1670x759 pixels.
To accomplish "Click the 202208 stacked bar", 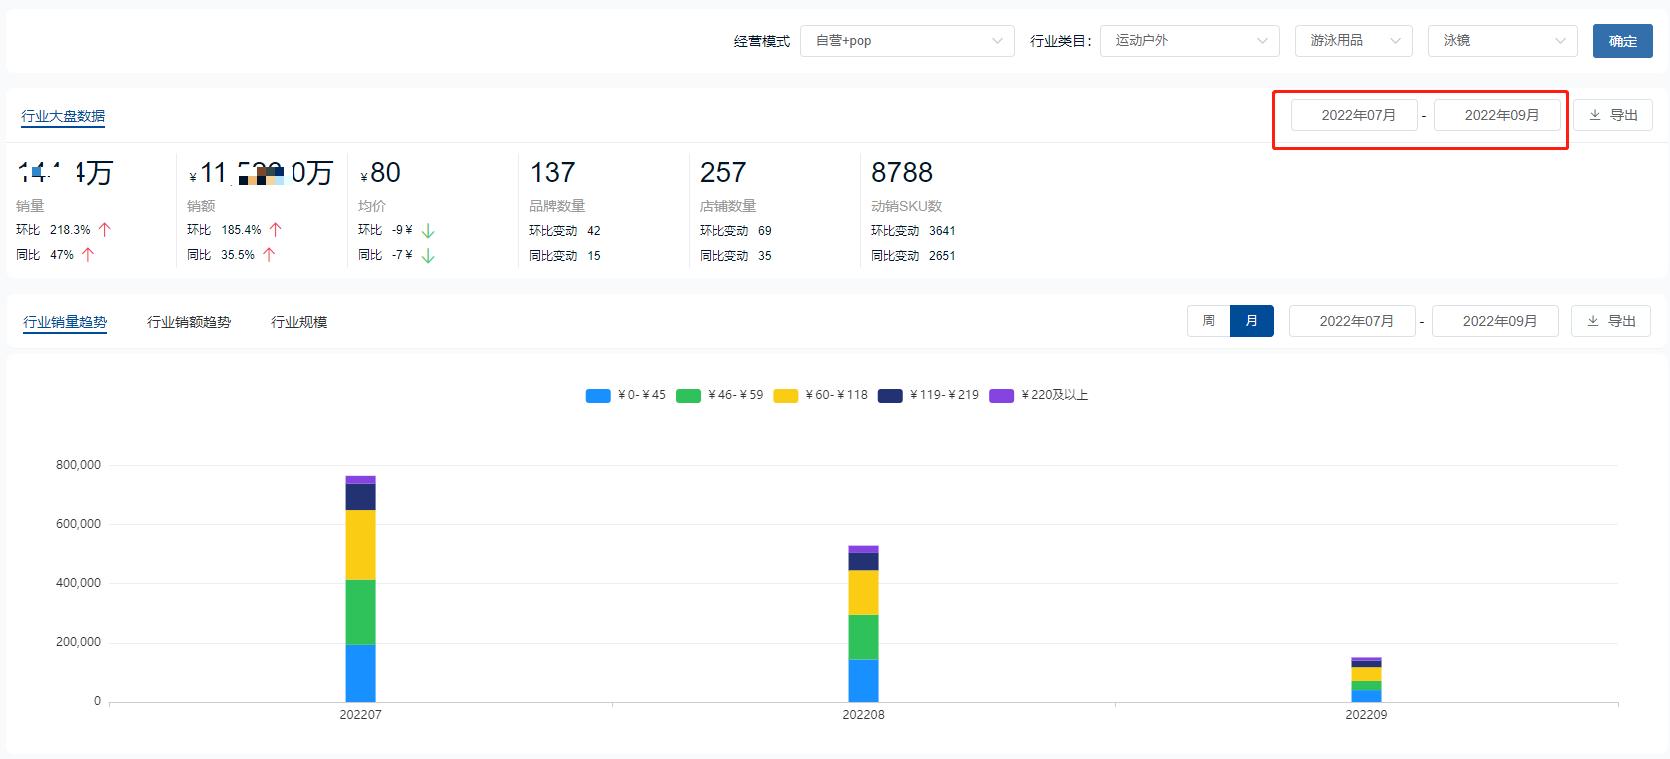I will pyautogui.click(x=863, y=623).
